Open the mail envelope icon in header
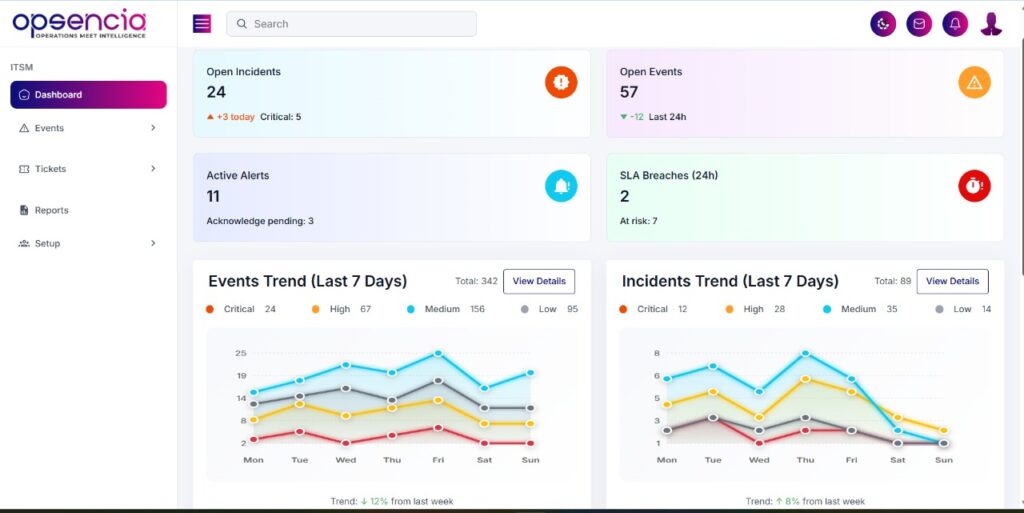1024x513 pixels. click(919, 24)
